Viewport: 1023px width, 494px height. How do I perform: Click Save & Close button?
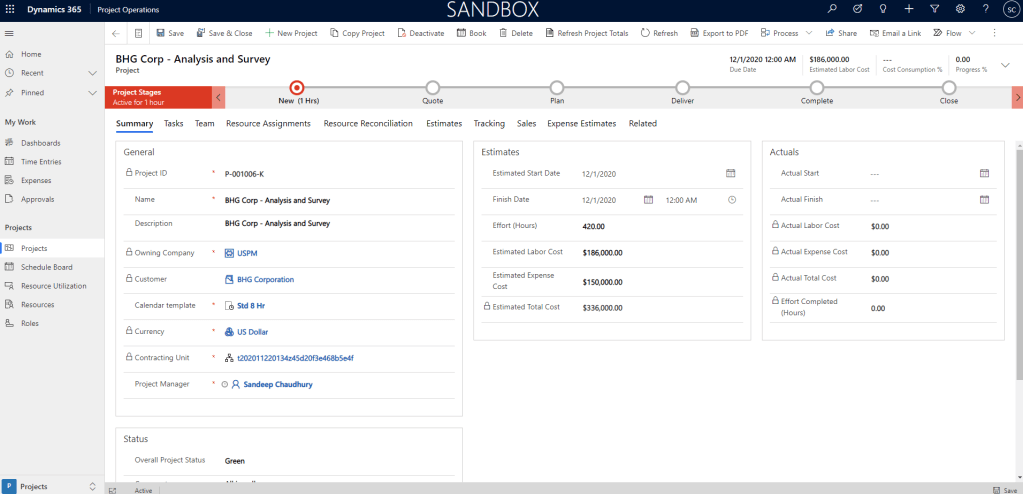click(x=224, y=33)
